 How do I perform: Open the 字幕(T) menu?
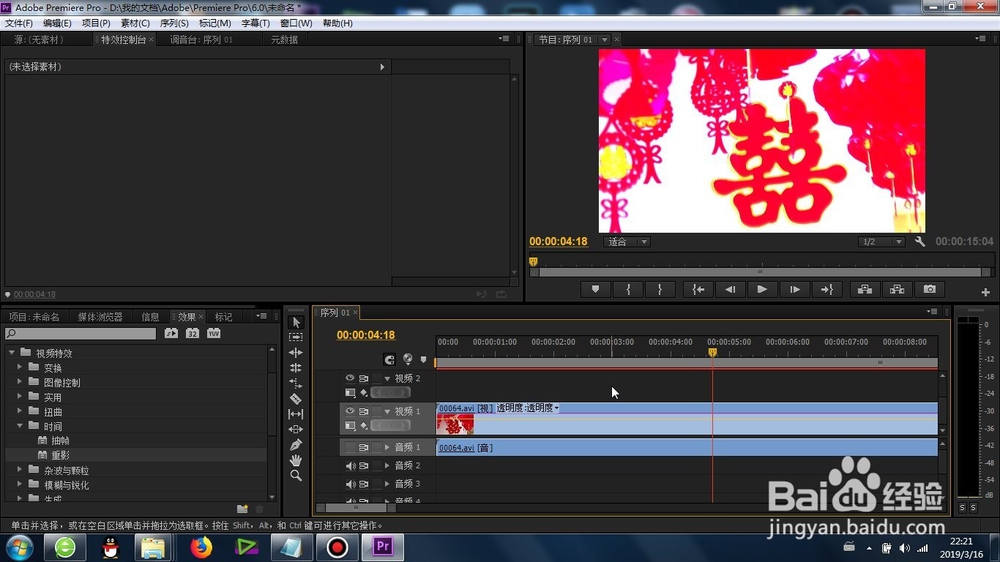pos(255,23)
